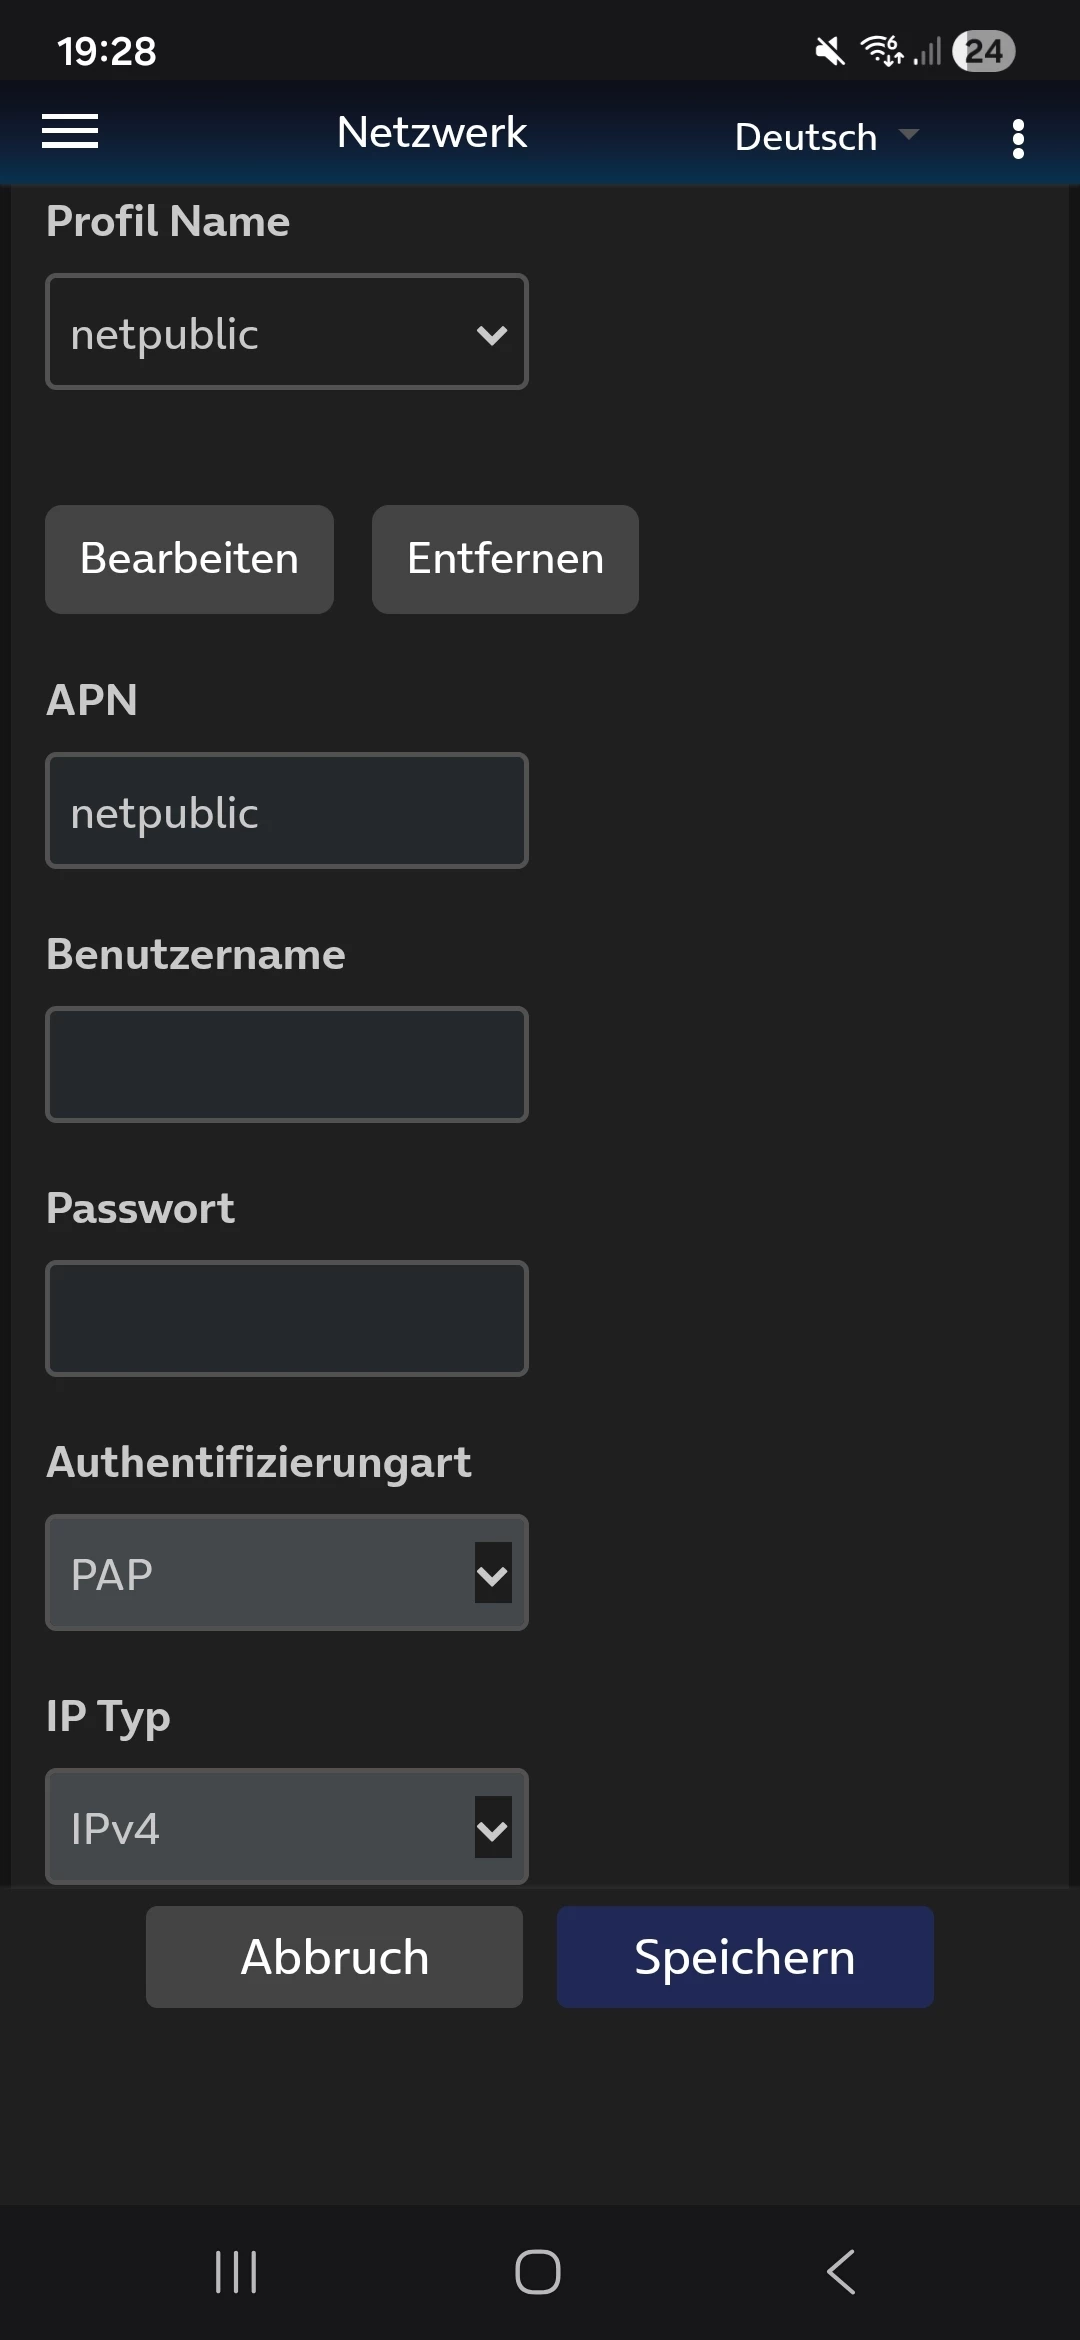Select the Passwort input field
This screenshot has width=1080, height=2340.
(x=287, y=1319)
